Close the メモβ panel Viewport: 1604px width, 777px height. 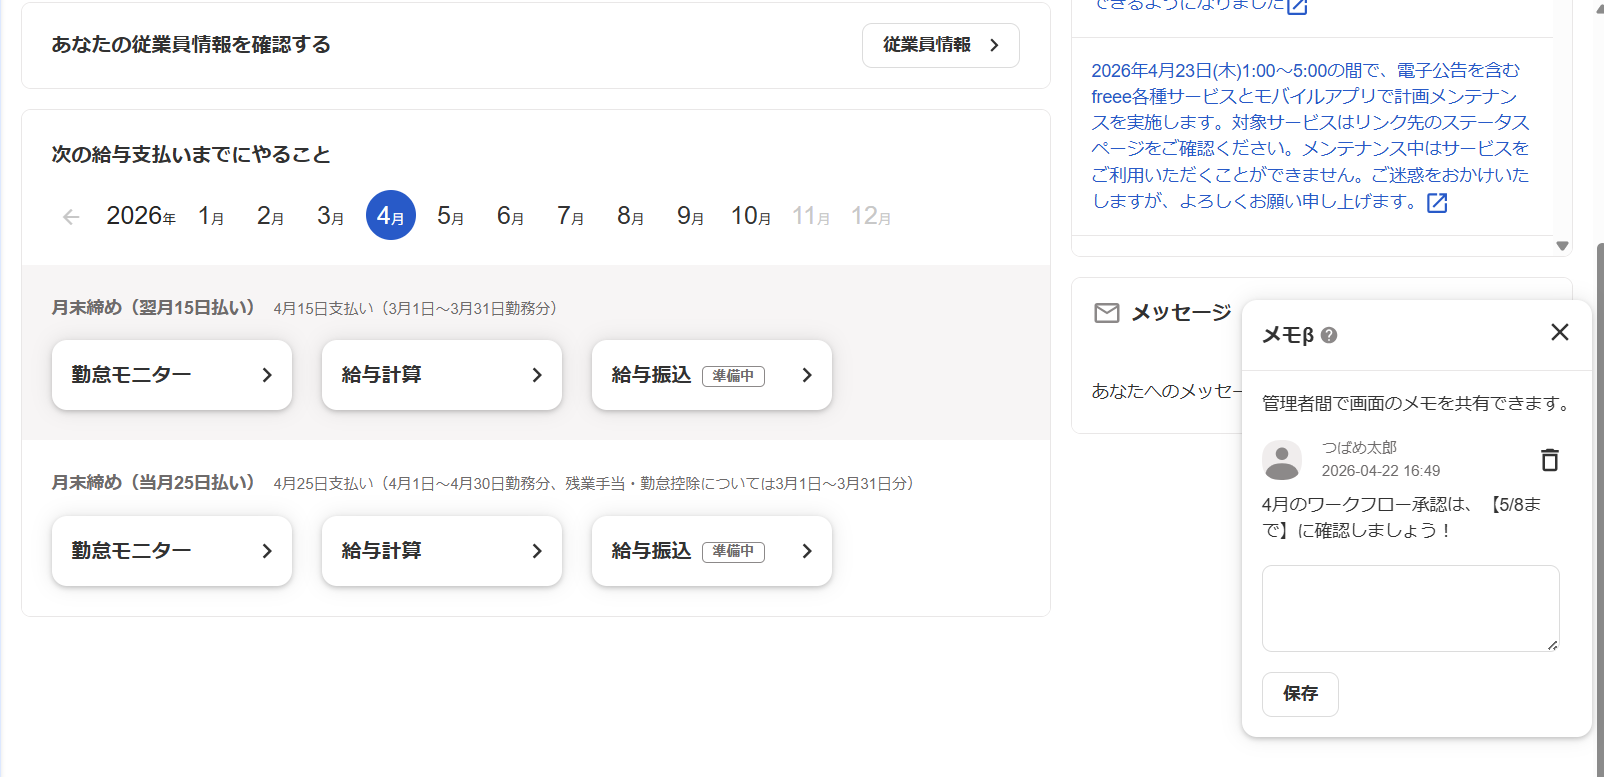tap(1559, 332)
